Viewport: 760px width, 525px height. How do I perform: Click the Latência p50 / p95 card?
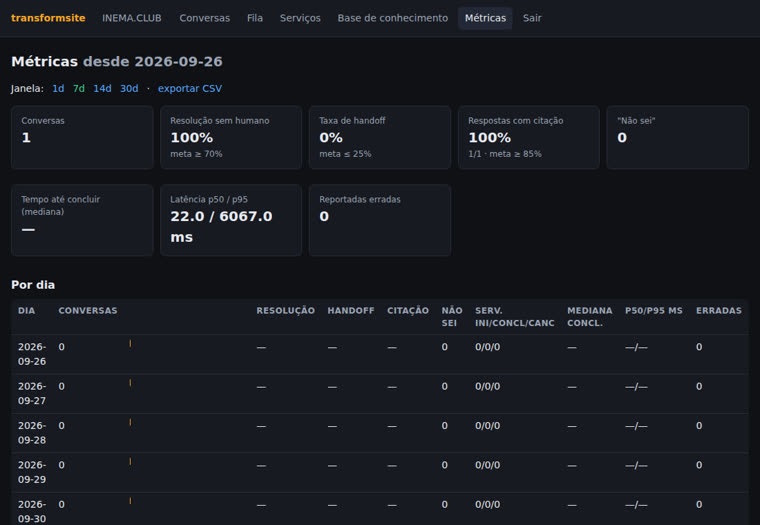(231, 220)
